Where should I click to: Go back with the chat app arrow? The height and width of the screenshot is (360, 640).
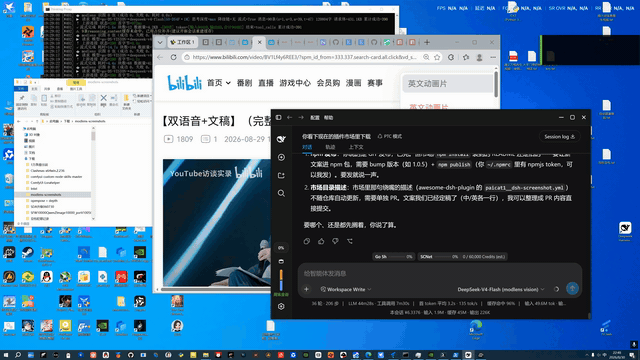[x=289, y=118]
